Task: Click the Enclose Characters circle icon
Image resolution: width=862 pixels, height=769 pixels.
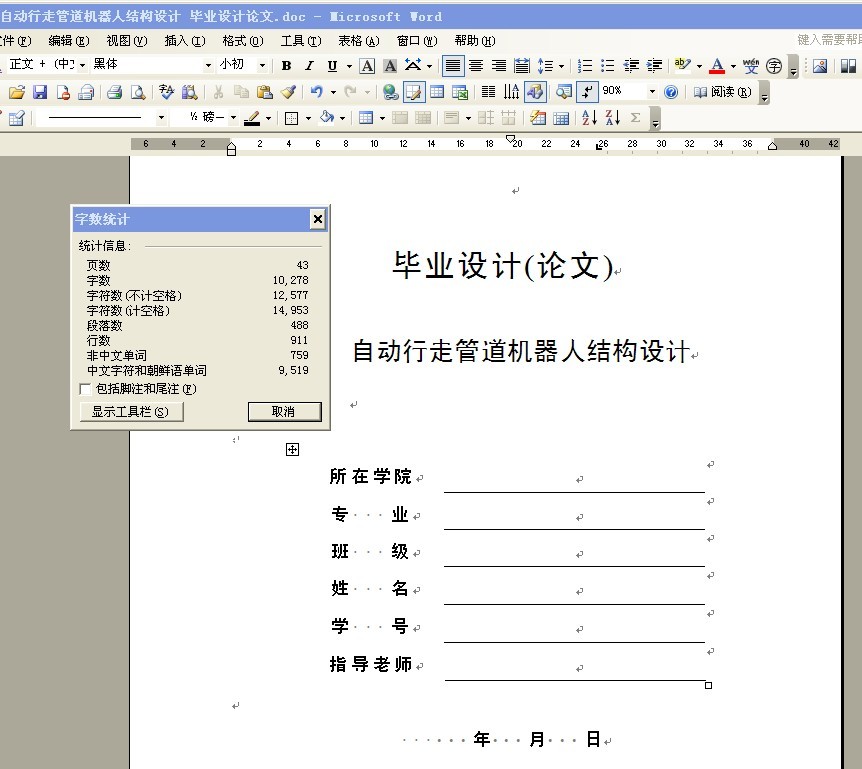Action: tap(774, 66)
